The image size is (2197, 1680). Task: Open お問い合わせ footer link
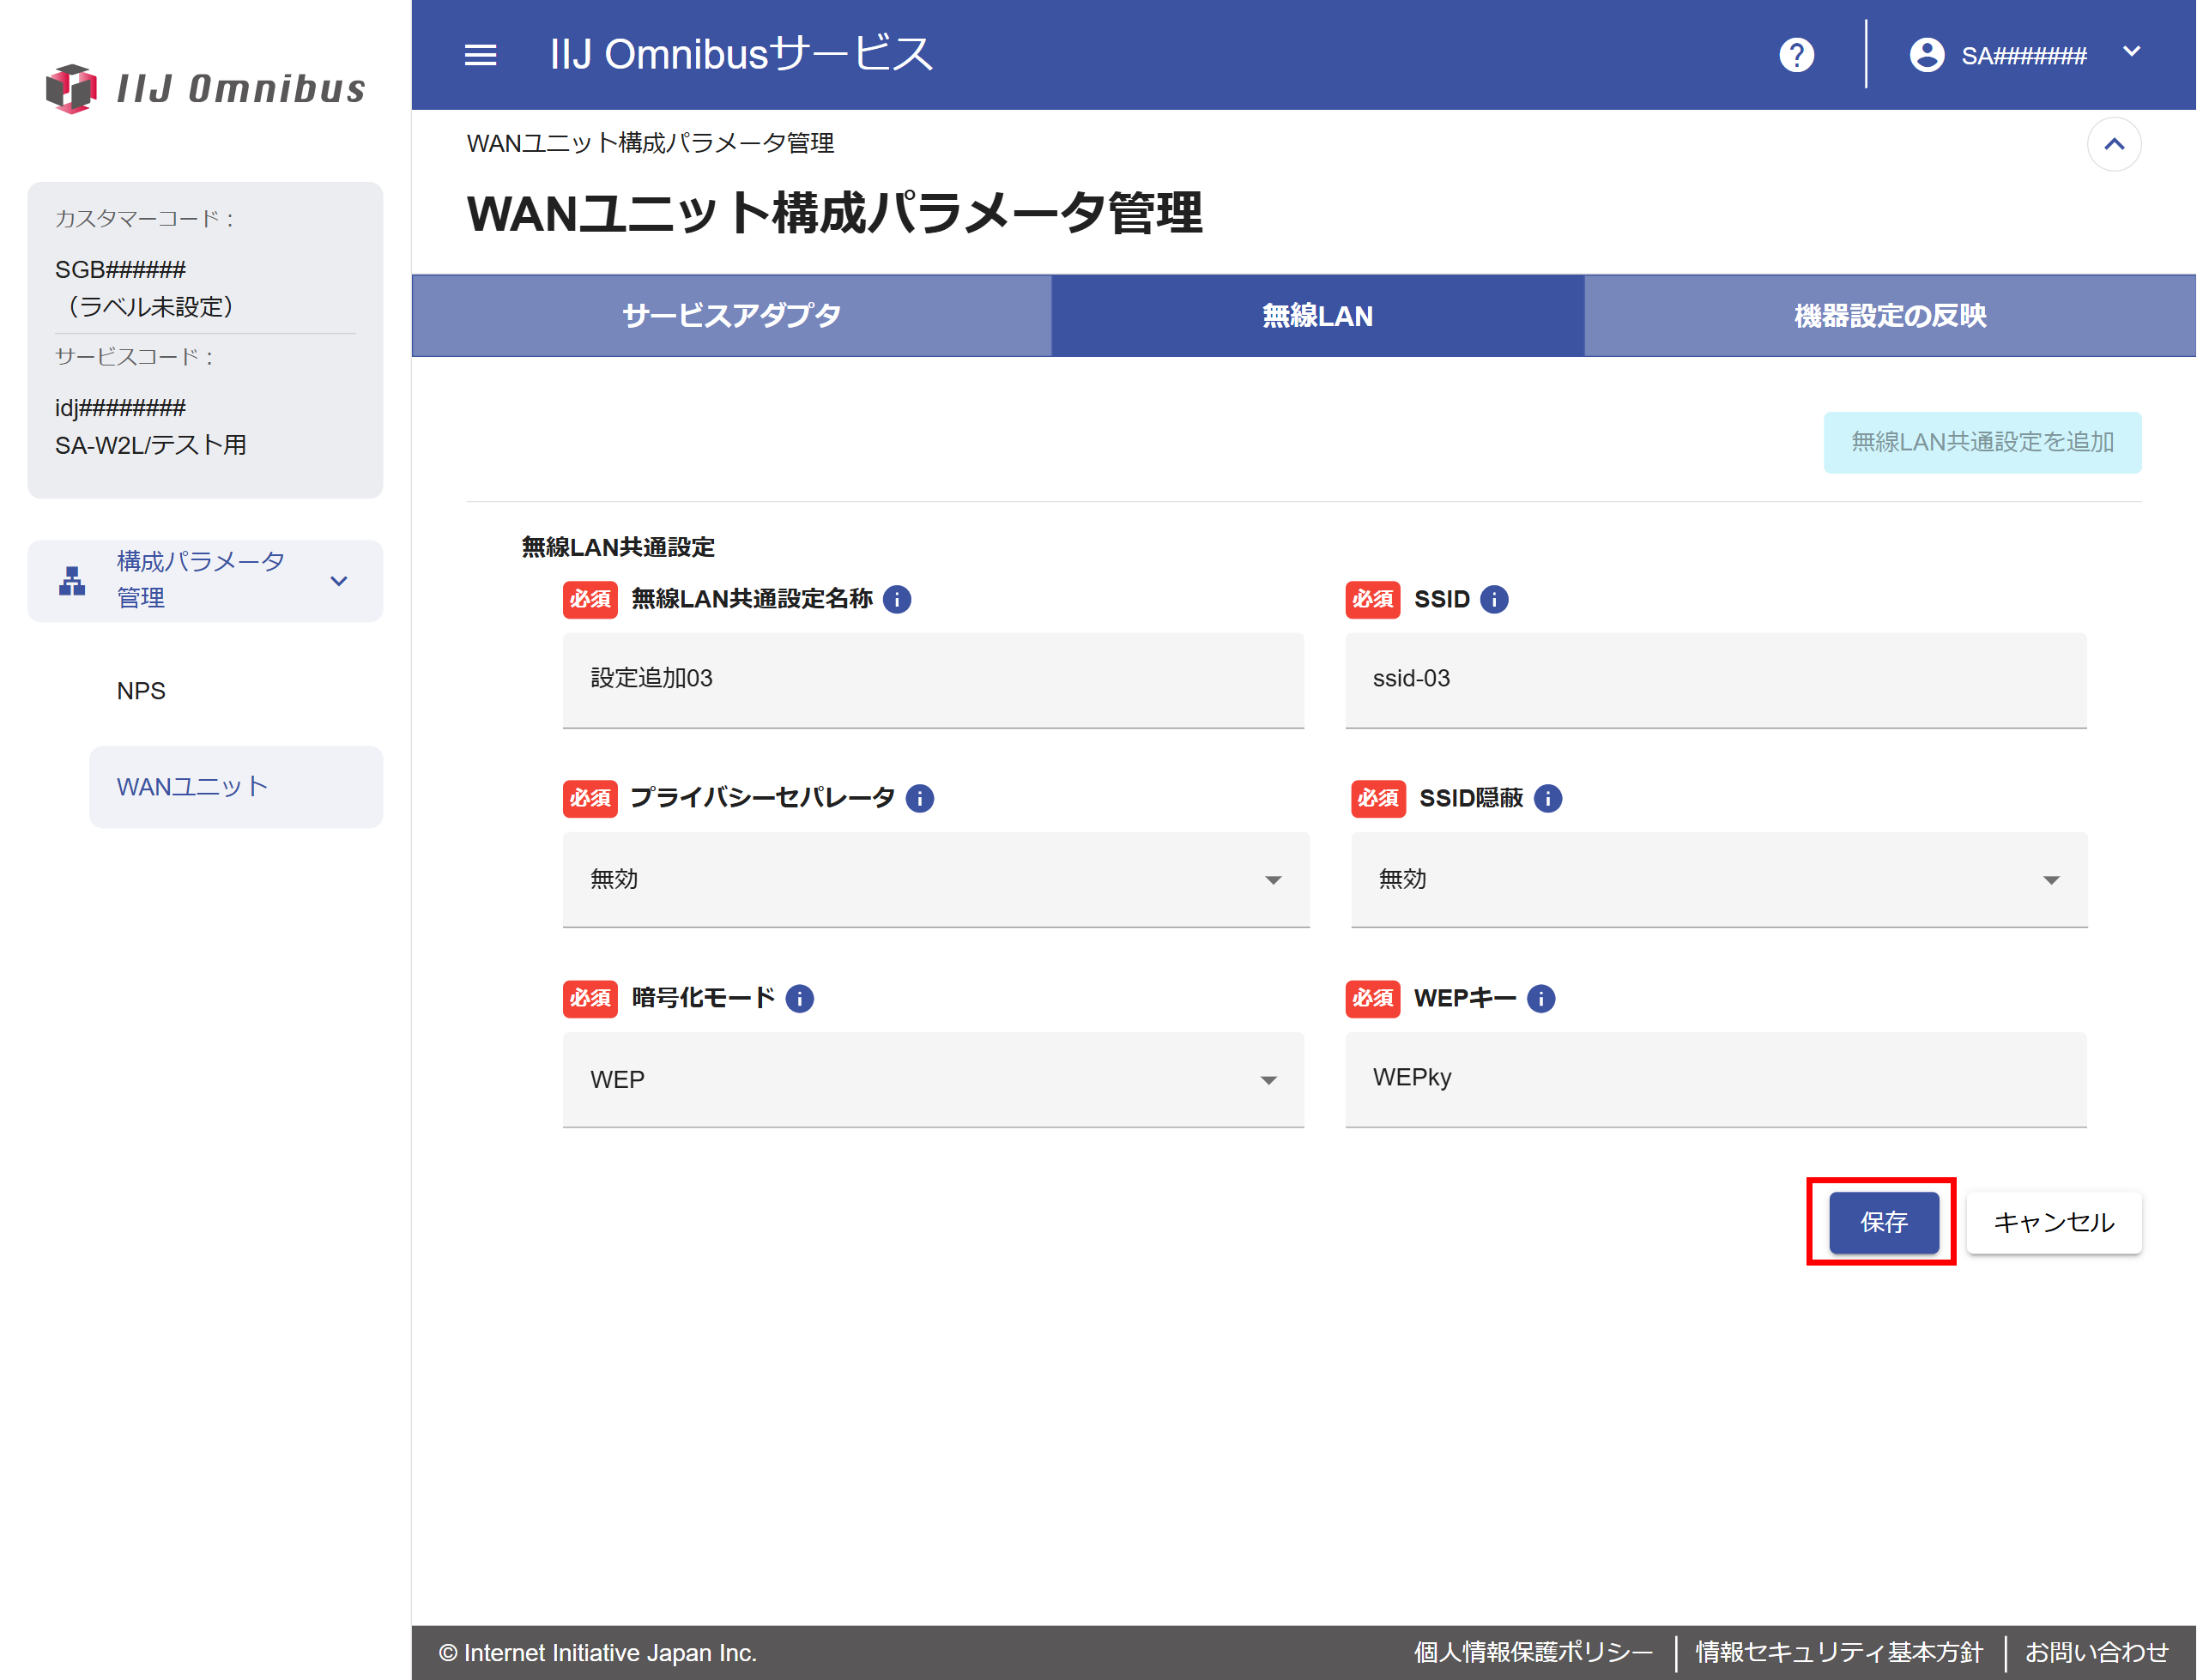(x=2096, y=1652)
